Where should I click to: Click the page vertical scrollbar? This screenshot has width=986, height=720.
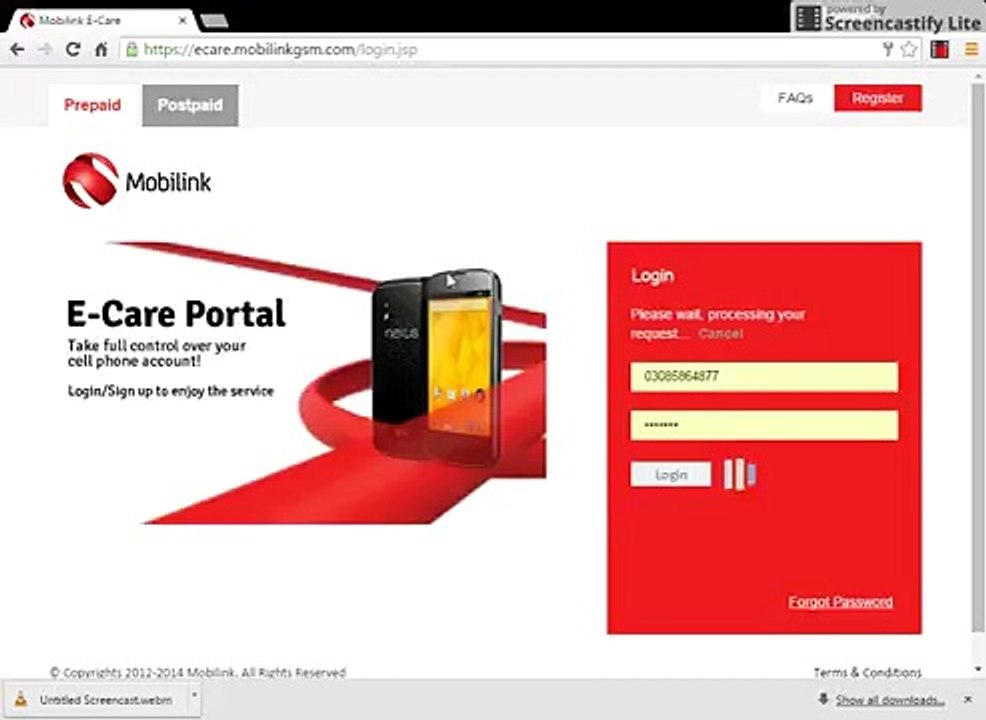pyautogui.click(x=978, y=357)
